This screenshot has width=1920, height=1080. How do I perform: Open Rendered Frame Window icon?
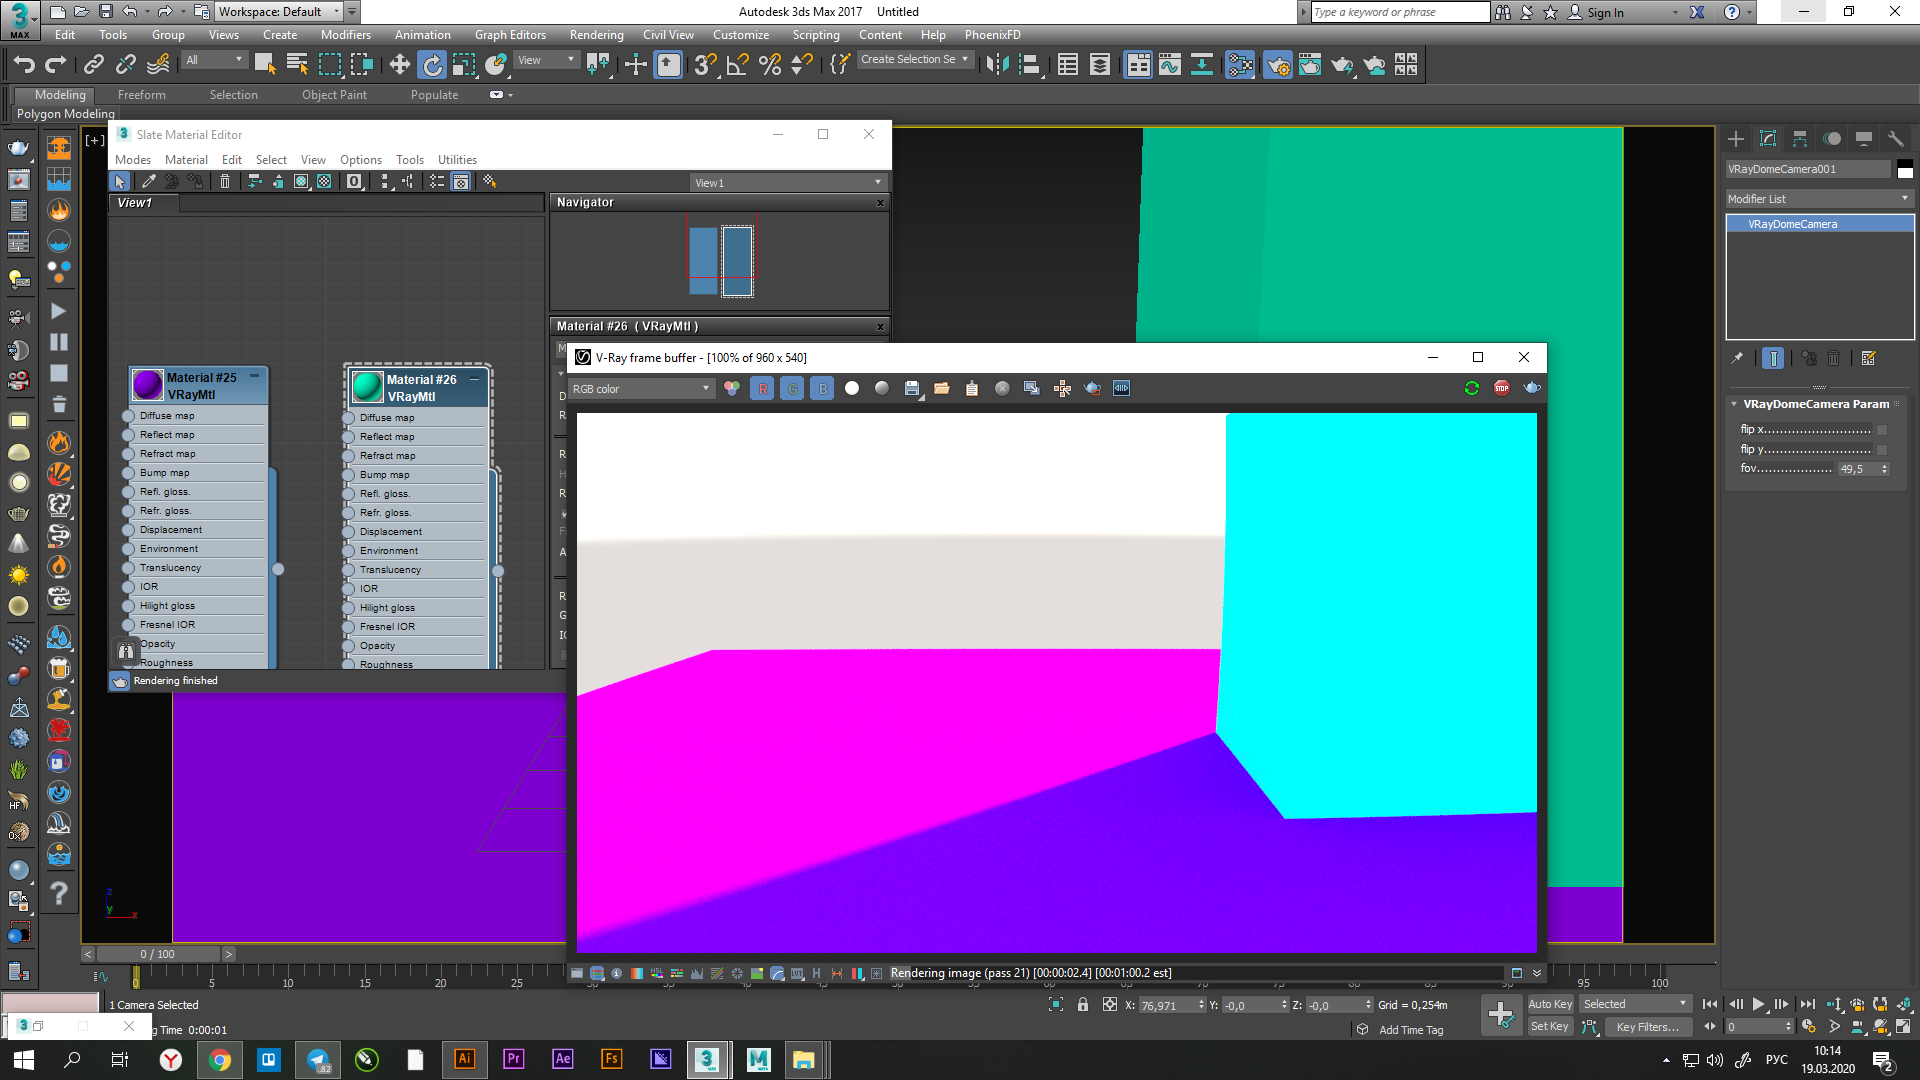pos(1310,65)
